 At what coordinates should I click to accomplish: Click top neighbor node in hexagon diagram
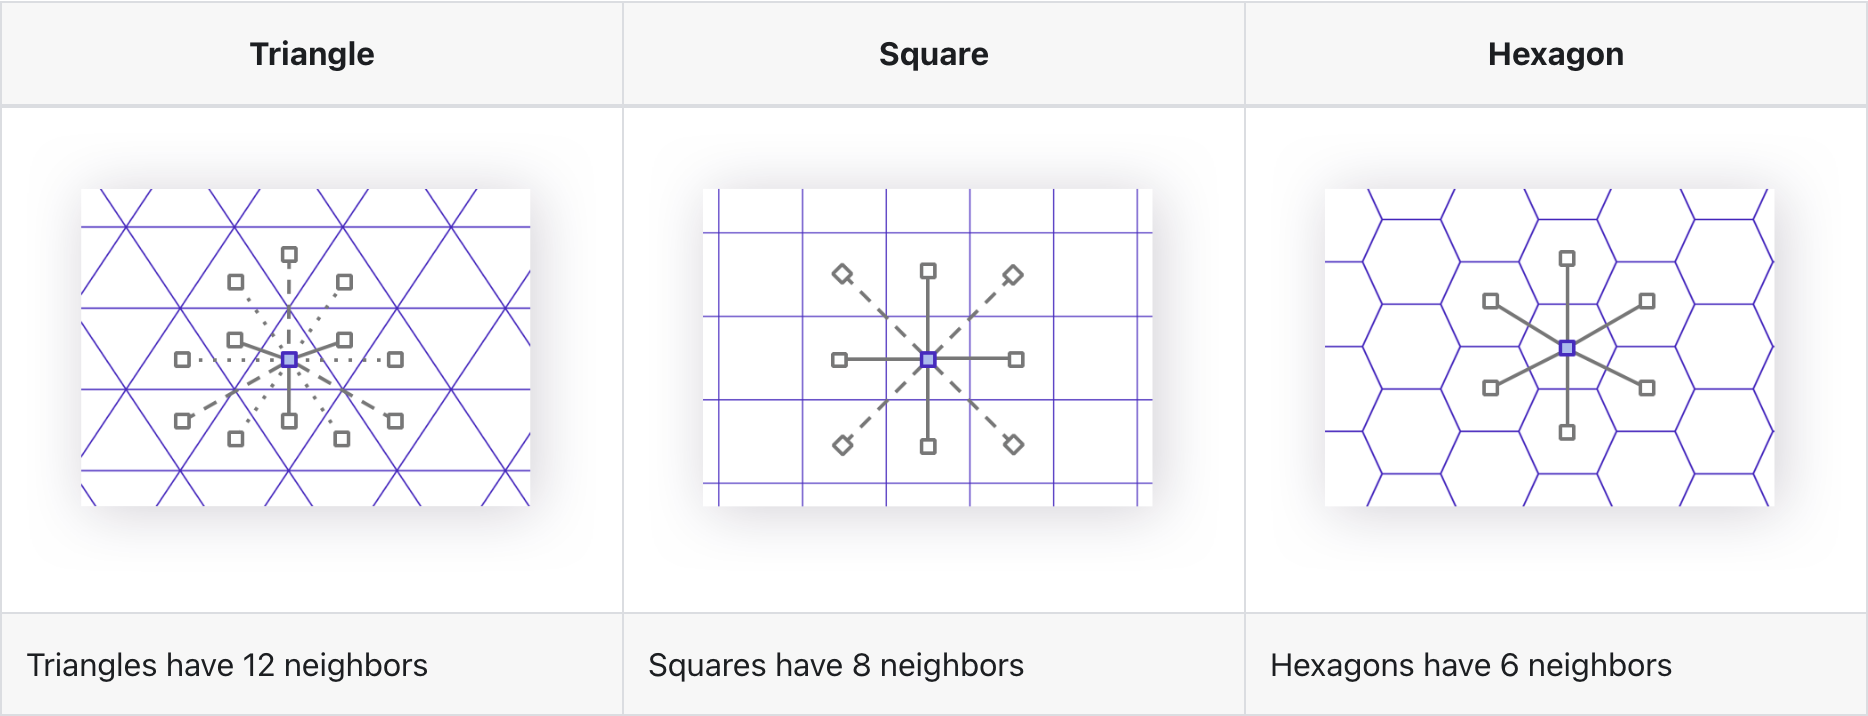[x=1567, y=259]
